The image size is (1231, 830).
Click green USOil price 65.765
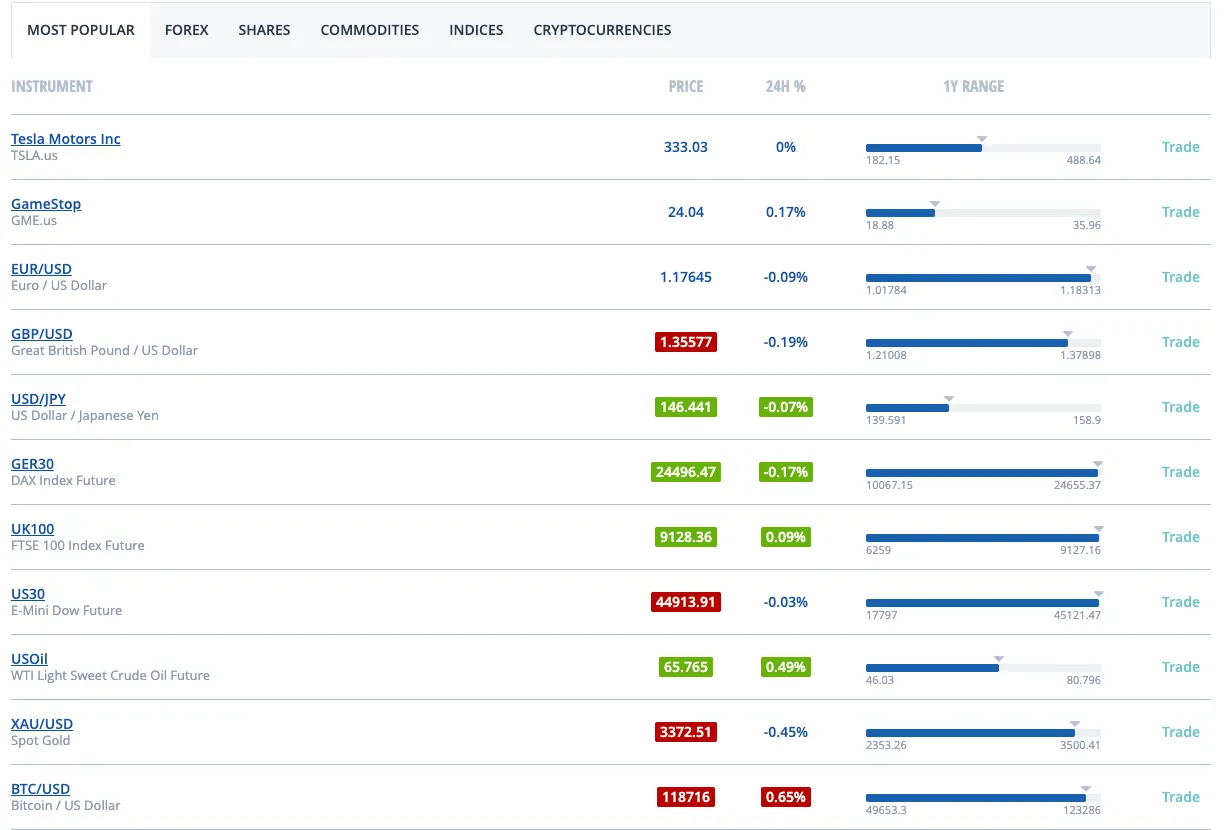tap(686, 667)
